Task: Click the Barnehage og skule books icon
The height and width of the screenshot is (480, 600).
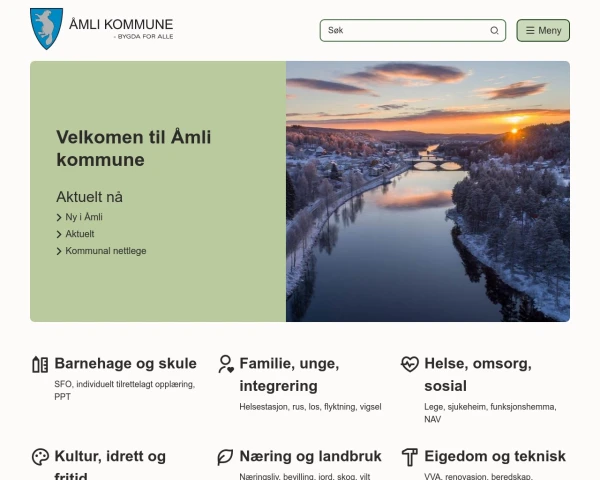Action: [x=40, y=364]
